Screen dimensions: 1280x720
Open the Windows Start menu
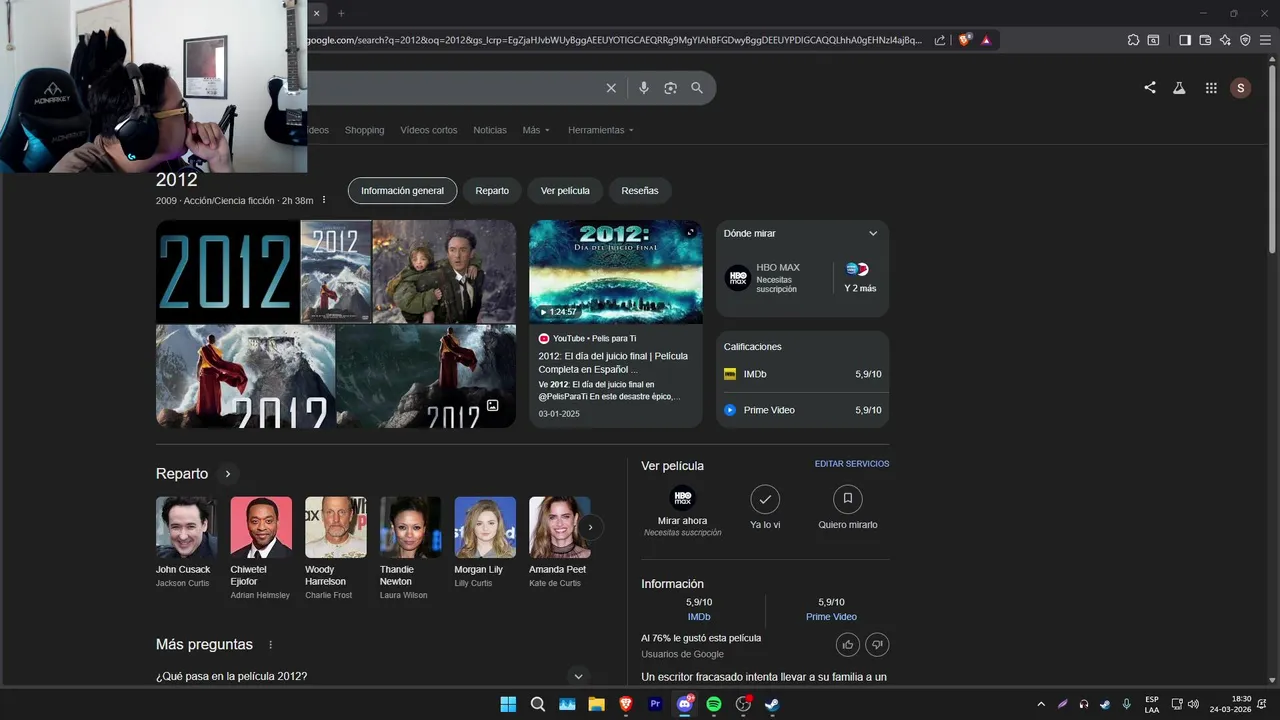point(508,704)
